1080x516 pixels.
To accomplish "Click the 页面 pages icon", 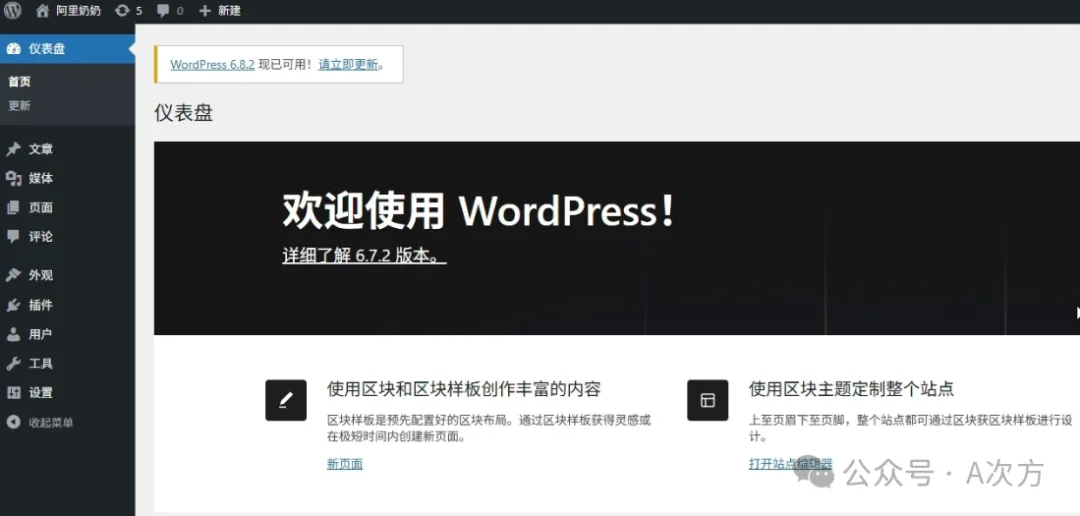I will [13, 207].
